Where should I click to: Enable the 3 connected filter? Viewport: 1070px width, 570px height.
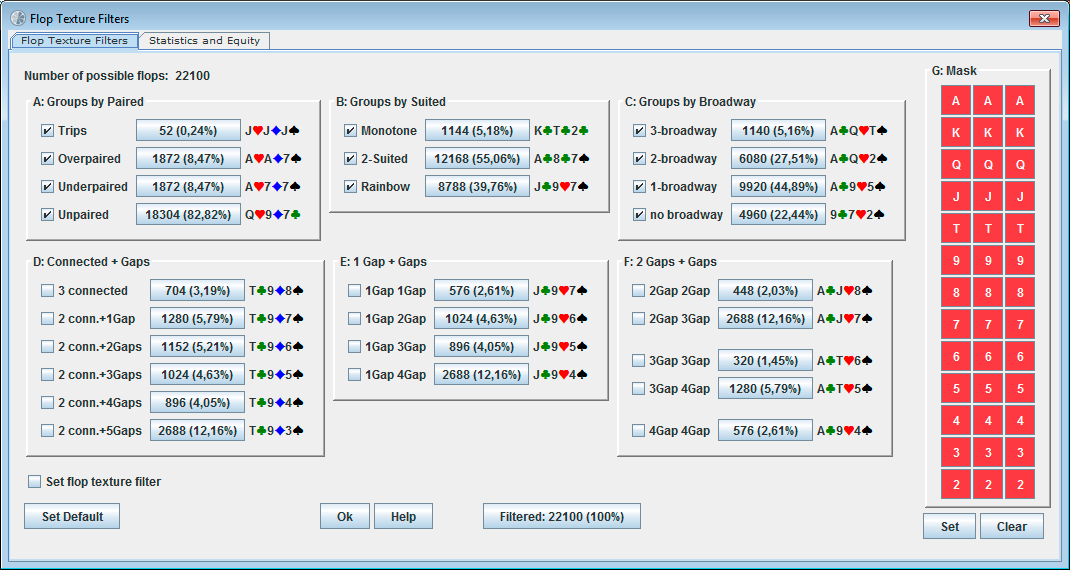(x=47, y=291)
